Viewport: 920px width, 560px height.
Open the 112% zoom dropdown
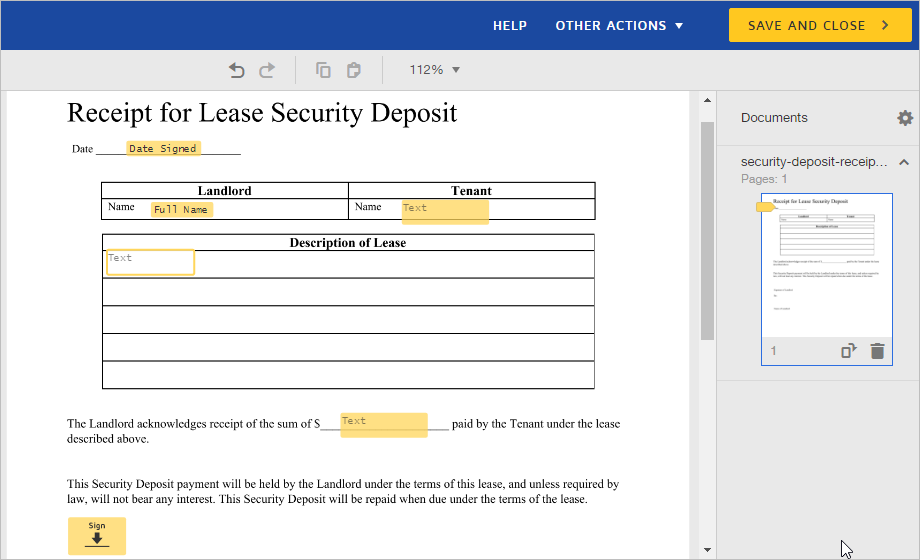pos(434,70)
